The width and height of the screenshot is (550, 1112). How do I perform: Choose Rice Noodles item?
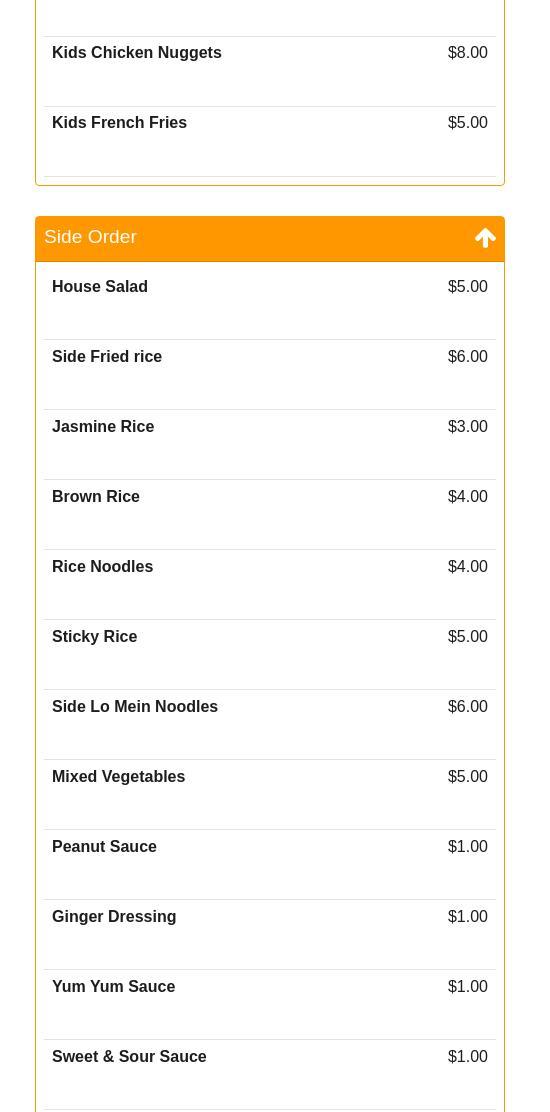pos(270,585)
